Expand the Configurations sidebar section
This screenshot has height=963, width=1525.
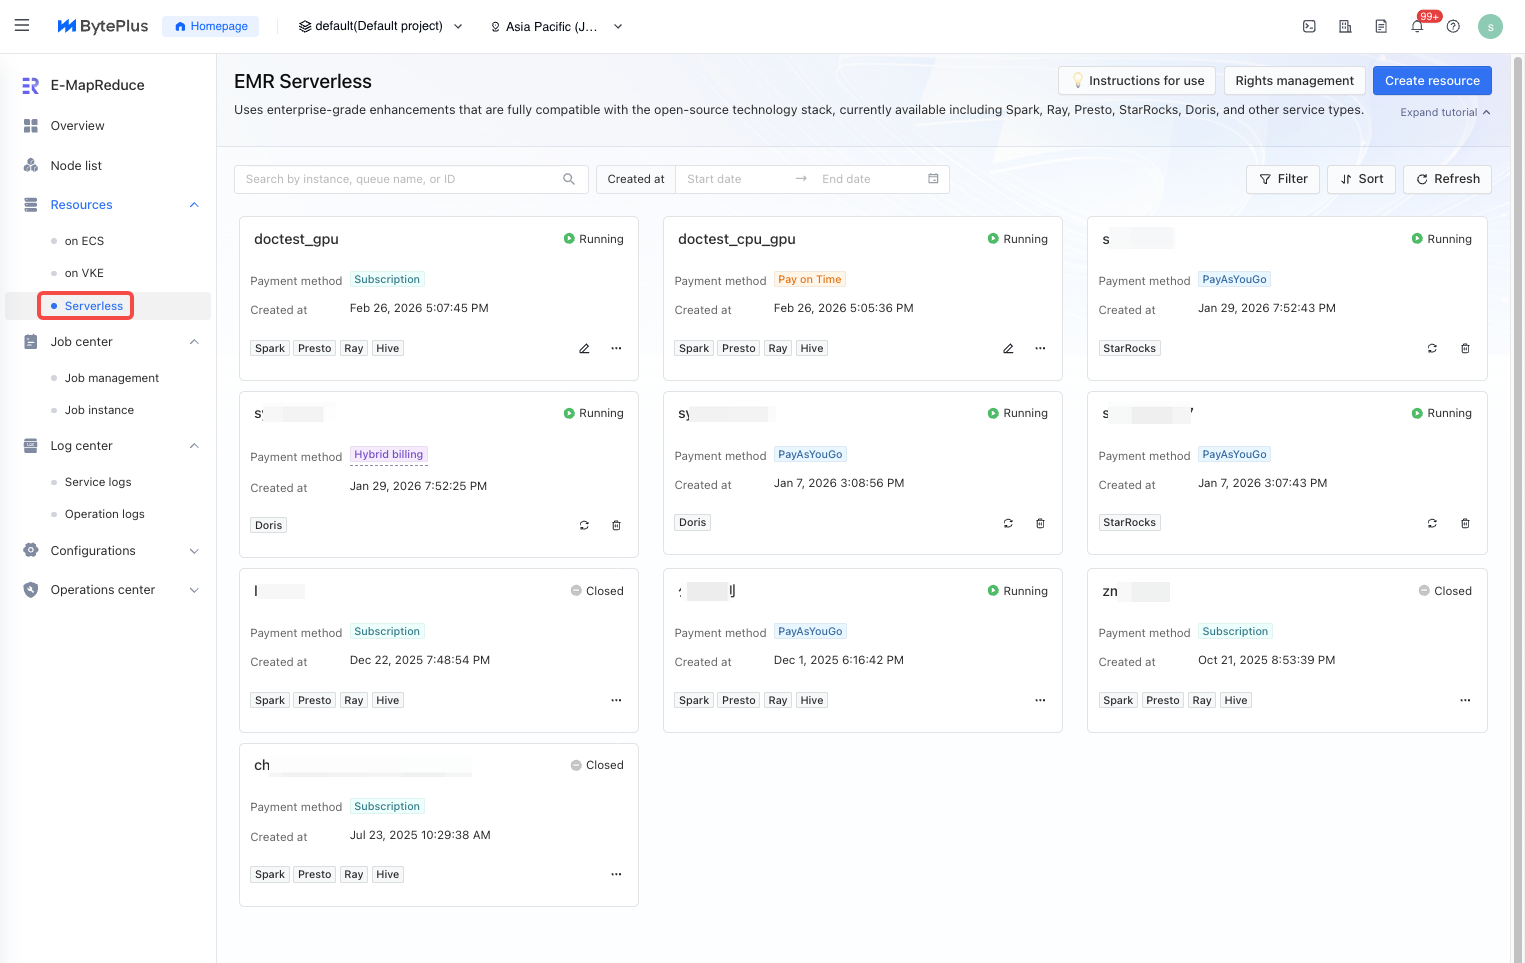click(x=194, y=551)
